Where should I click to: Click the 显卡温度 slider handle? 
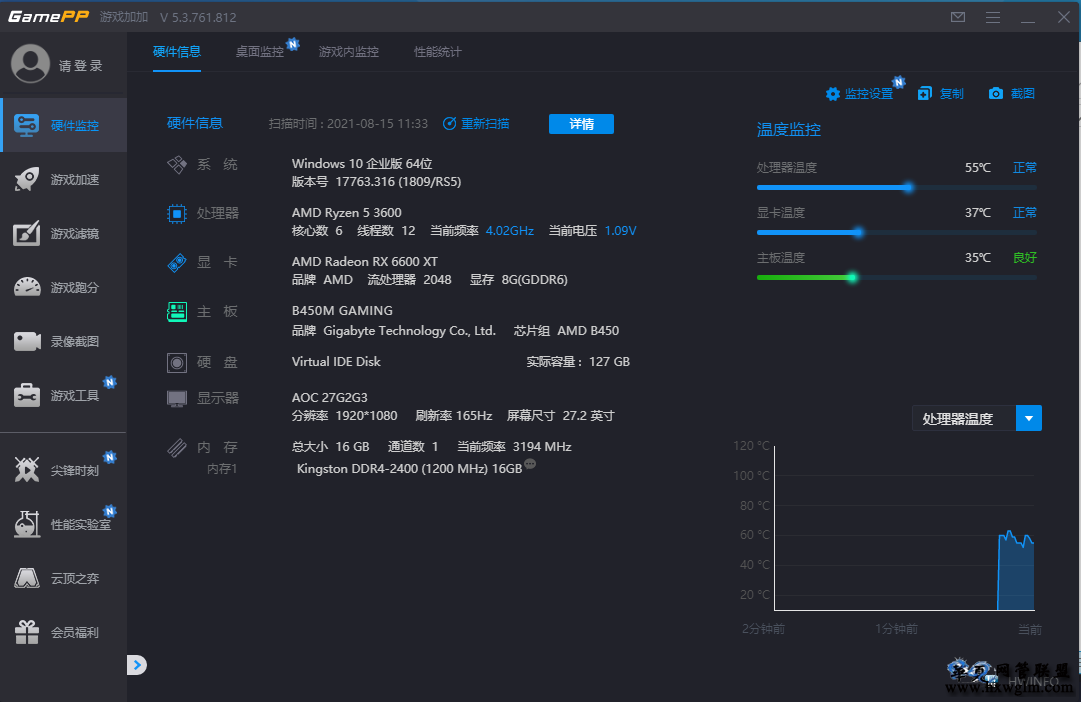tap(858, 232)
